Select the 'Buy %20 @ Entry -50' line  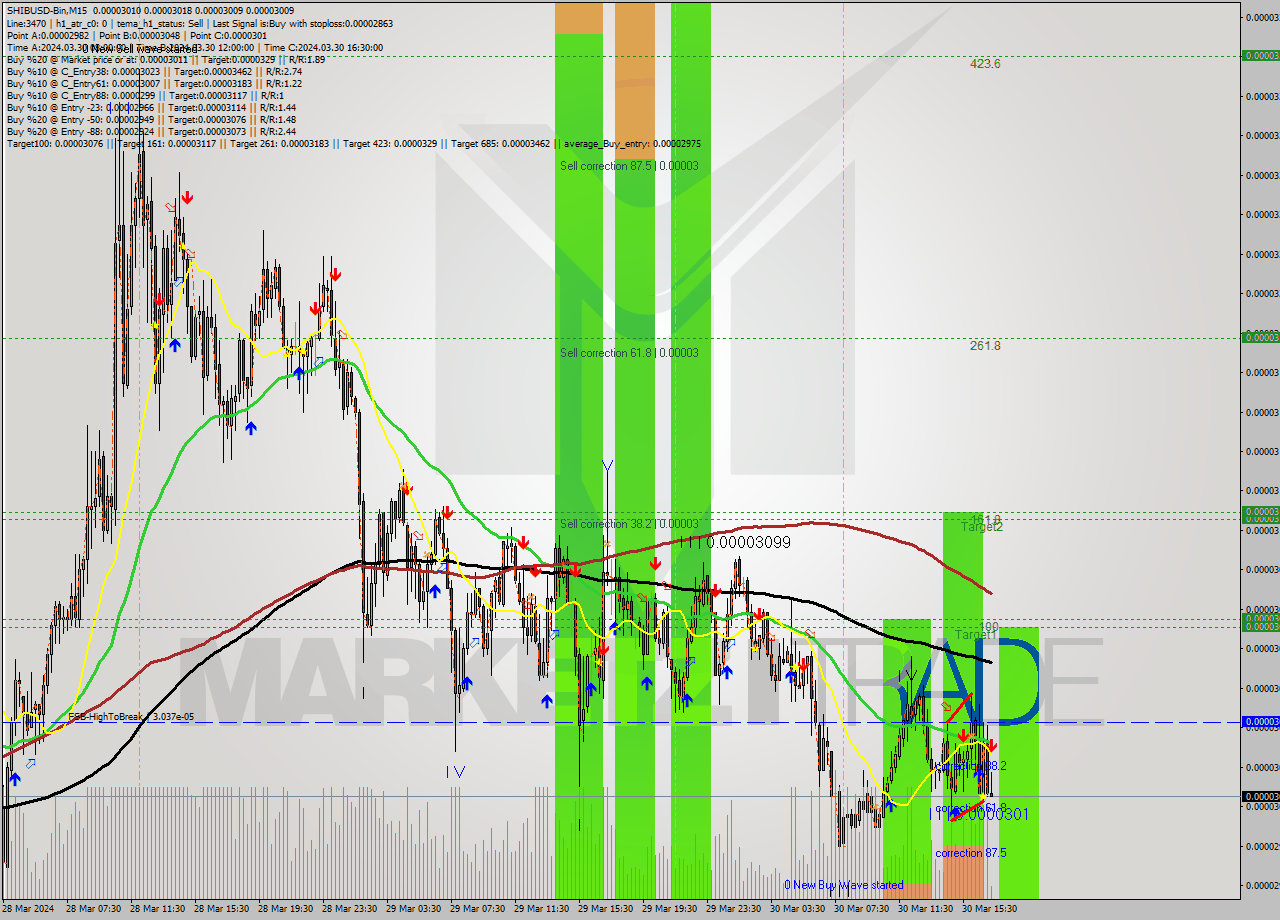151,119
